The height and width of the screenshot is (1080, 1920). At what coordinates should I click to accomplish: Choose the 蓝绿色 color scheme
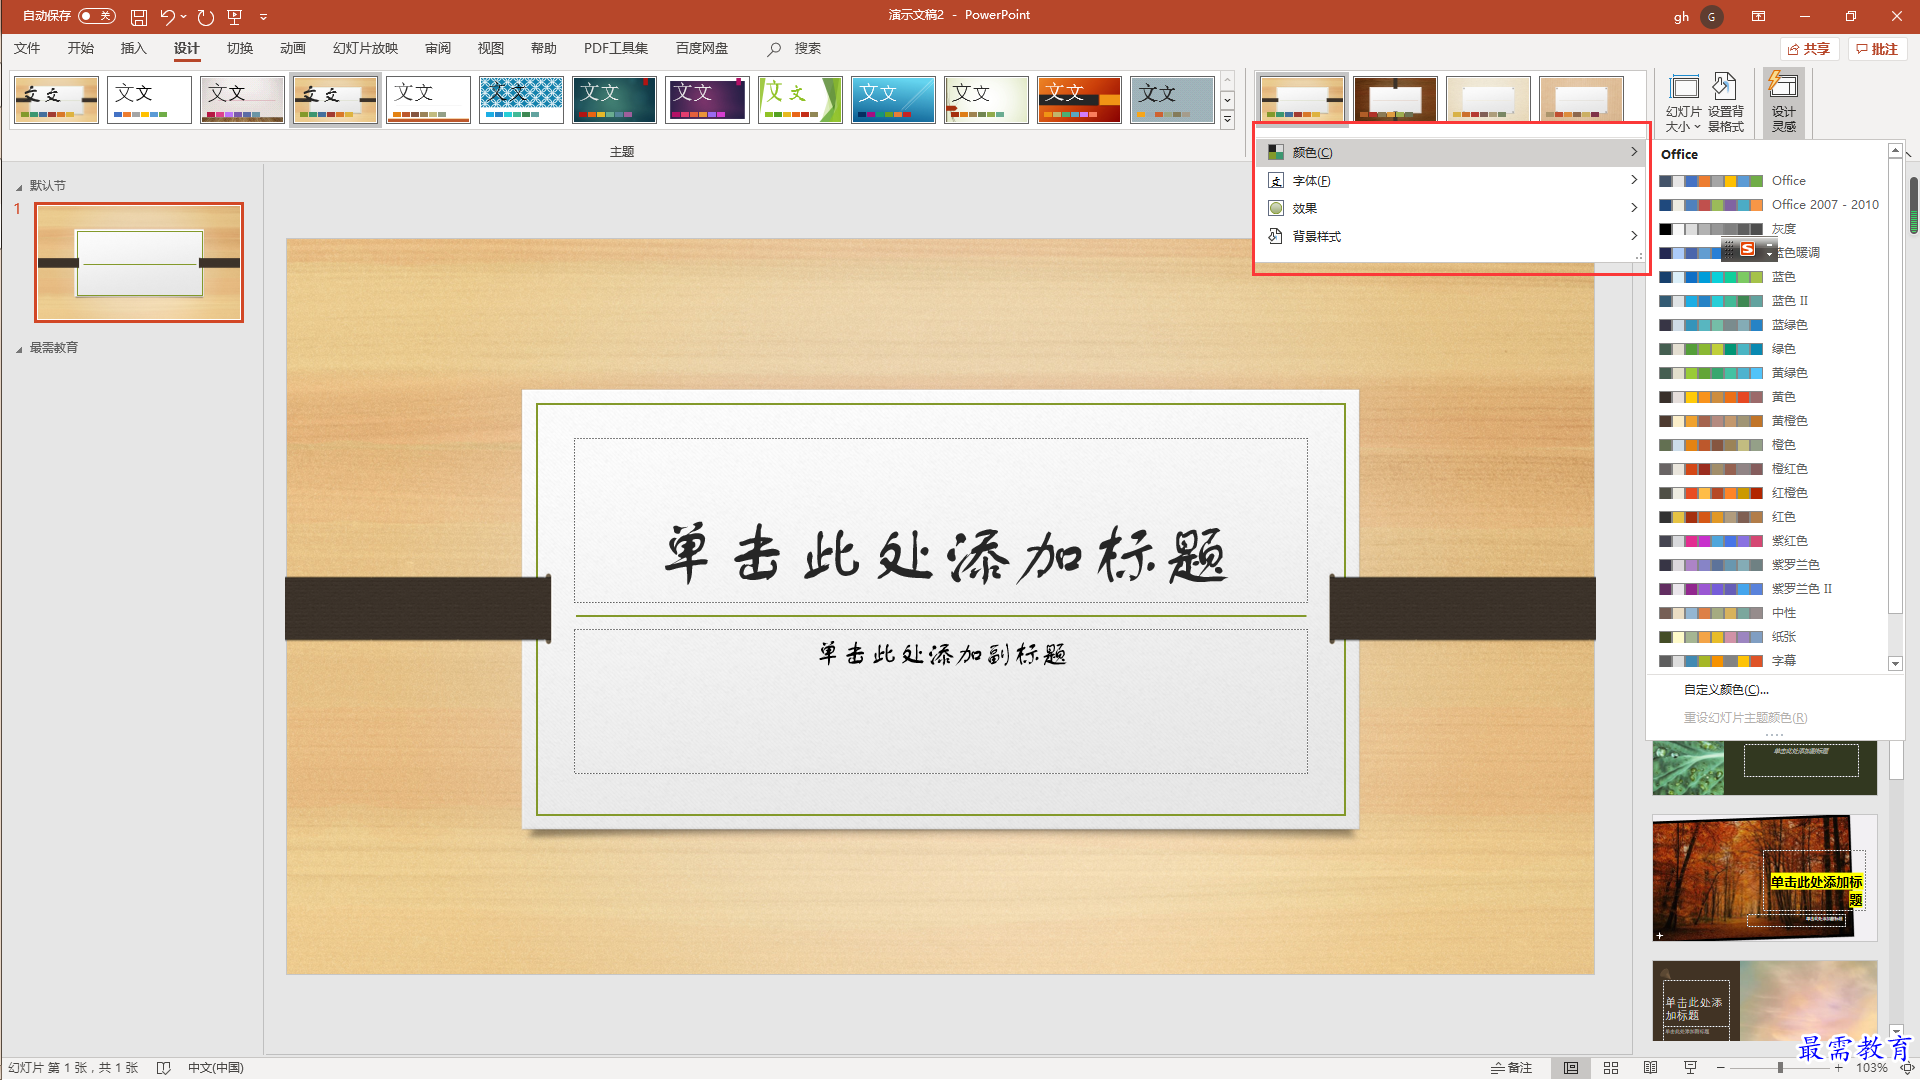click(1767, 325)
